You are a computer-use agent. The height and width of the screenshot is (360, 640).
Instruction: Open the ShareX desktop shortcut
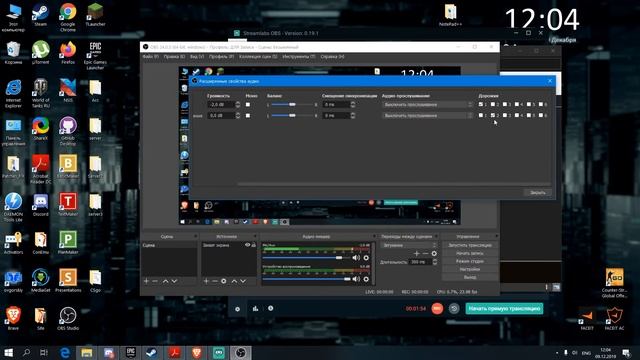point(40,129)
